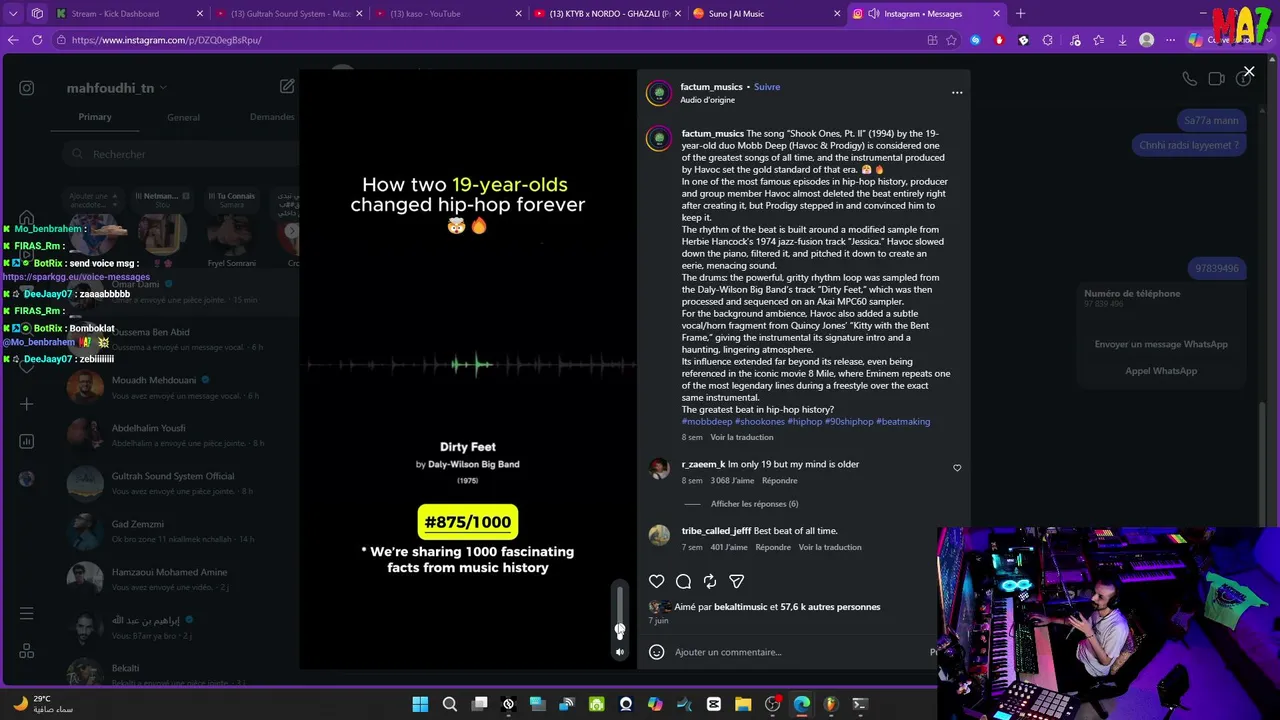Open the browser downloads icon

point(1123,40)
